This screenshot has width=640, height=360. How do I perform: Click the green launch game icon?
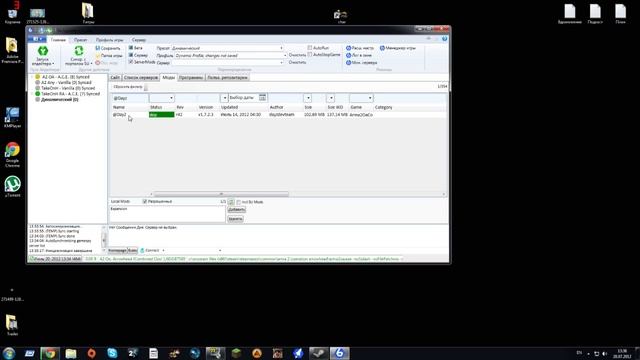(x=42, y=51)
